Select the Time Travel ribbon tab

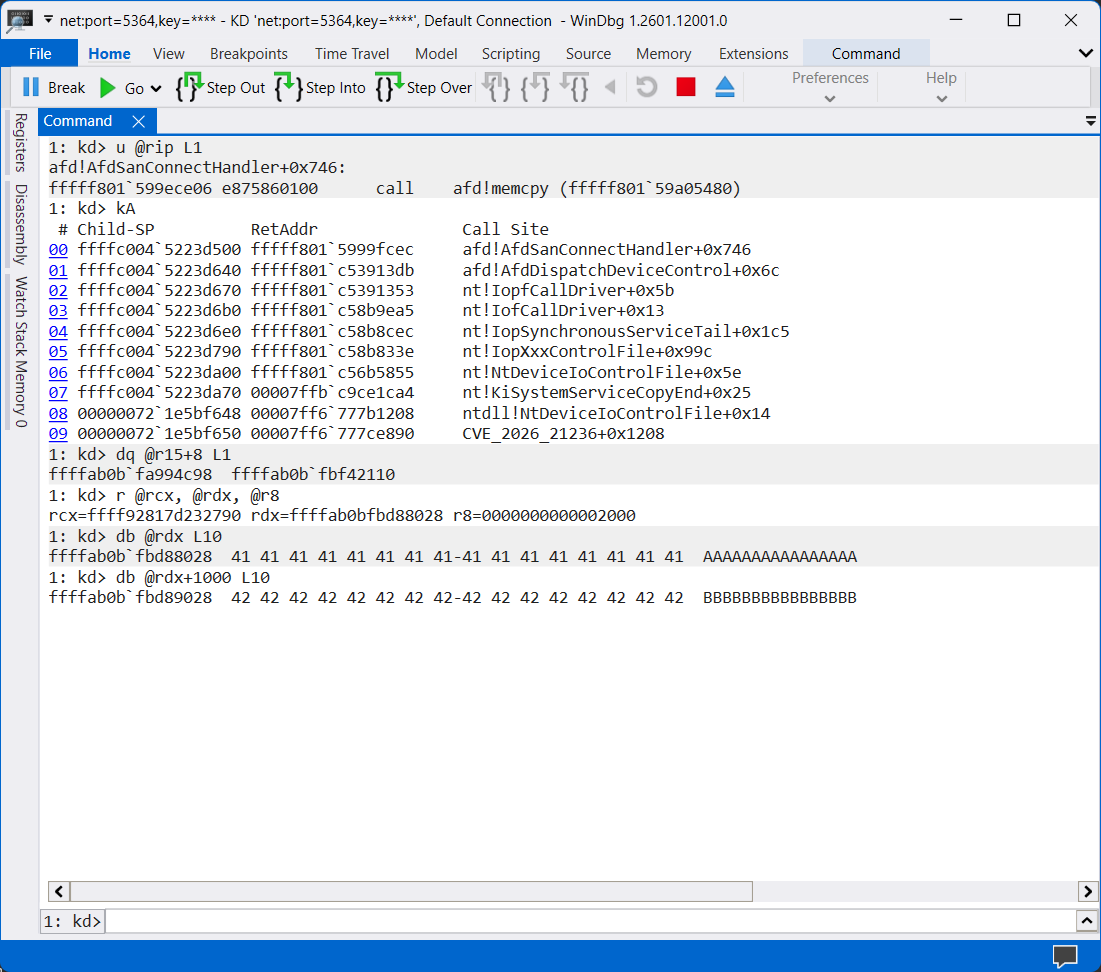click(352, 53)
